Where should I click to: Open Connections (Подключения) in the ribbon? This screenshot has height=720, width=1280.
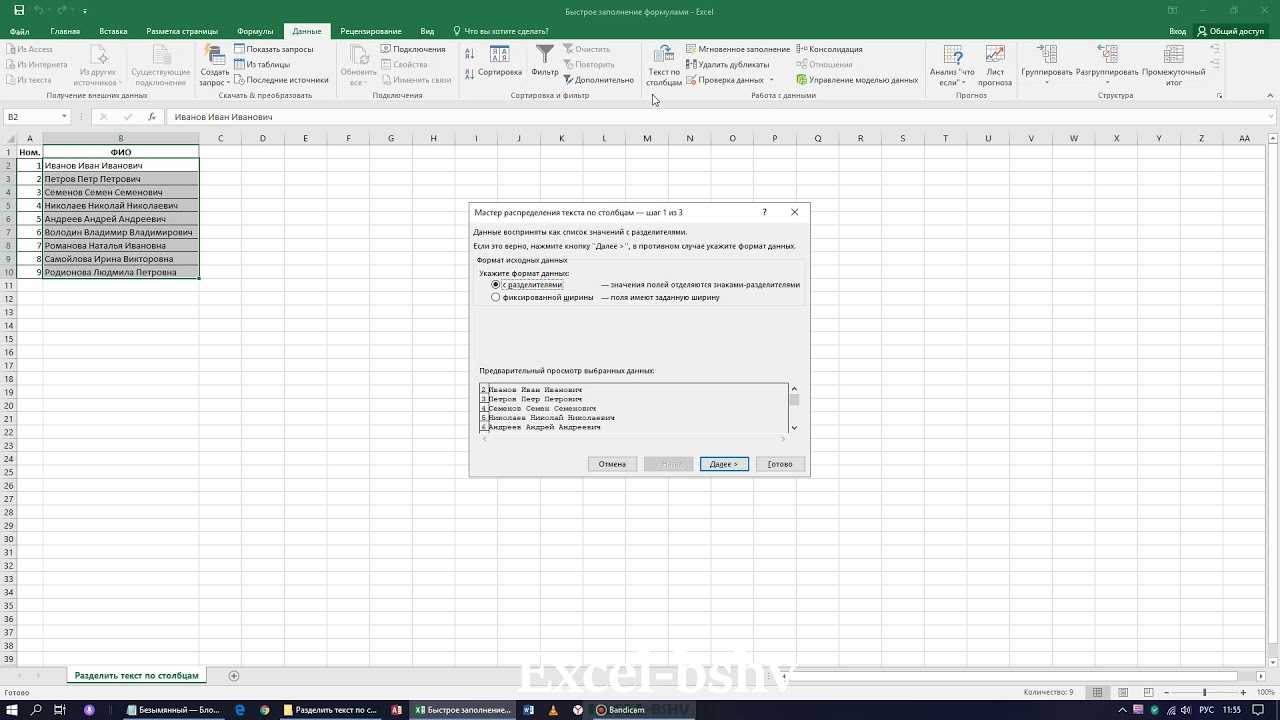(x=413, y=49)
